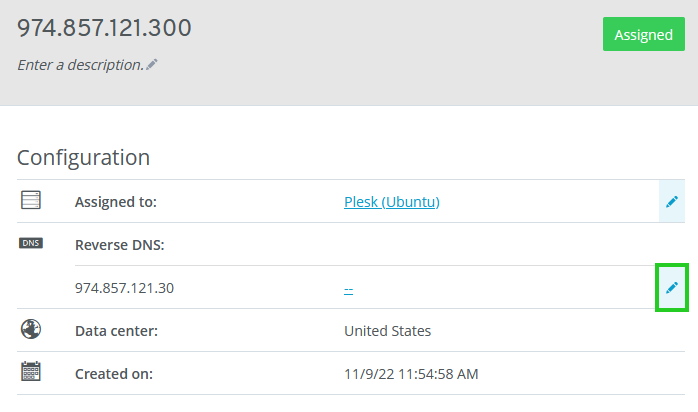Click the 'Data center:' label
Screen dimensions: 698x412
click(116, 331)
